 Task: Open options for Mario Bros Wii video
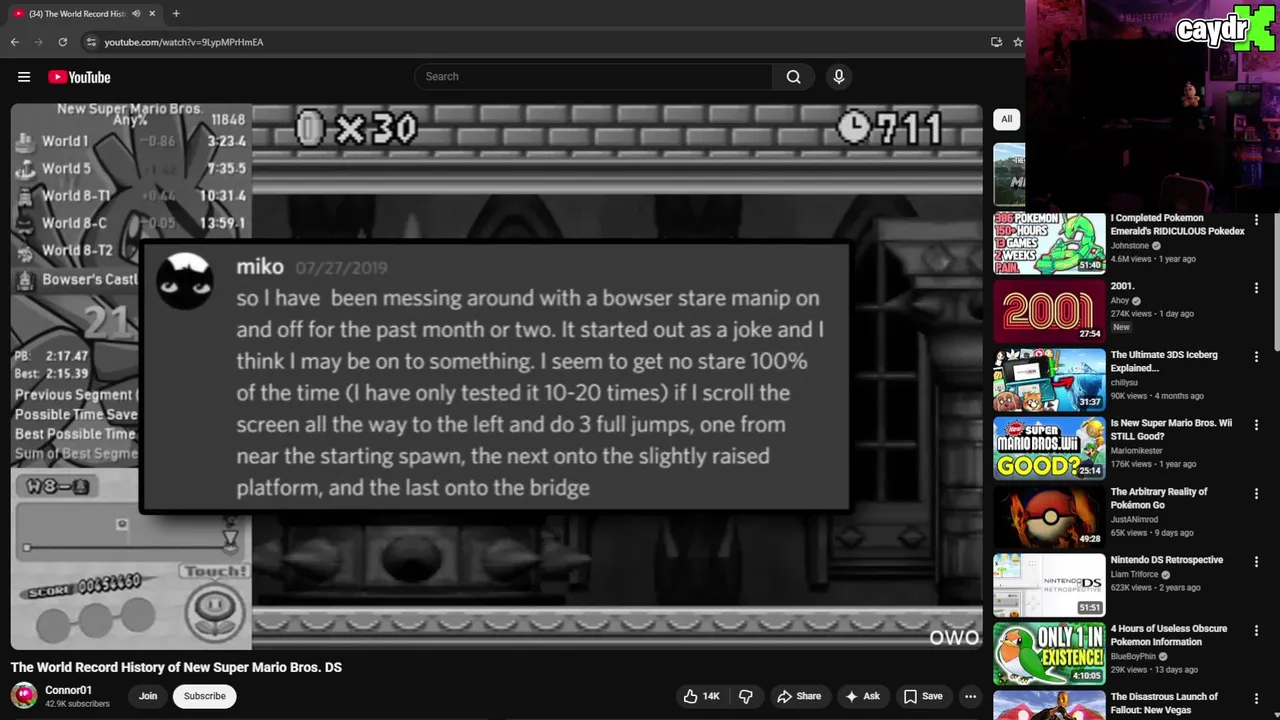click(x=1256, y=425)
